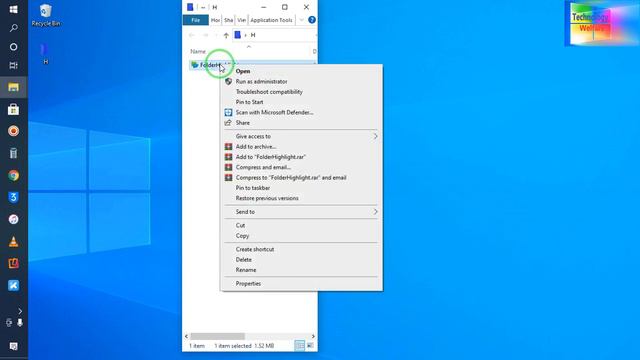
Task: Launch VLC media player from the taskbar
Action: (x=13, y=242)
